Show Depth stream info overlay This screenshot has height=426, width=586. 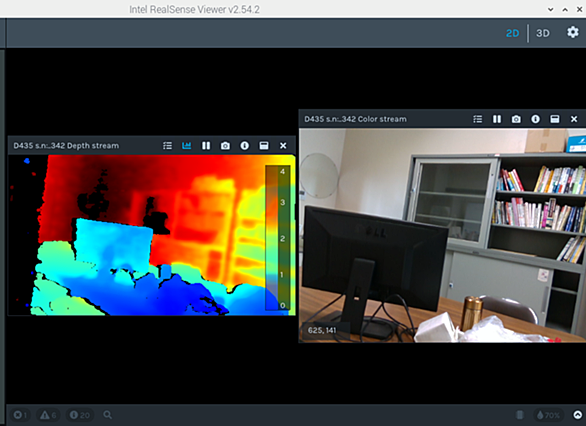pyautogui.click(x=244, y=145)
